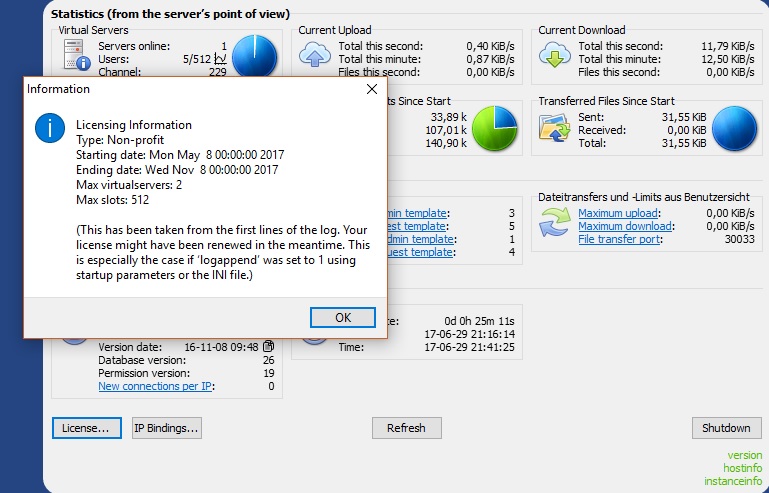Click the New connections per IP link

(155, 386)
